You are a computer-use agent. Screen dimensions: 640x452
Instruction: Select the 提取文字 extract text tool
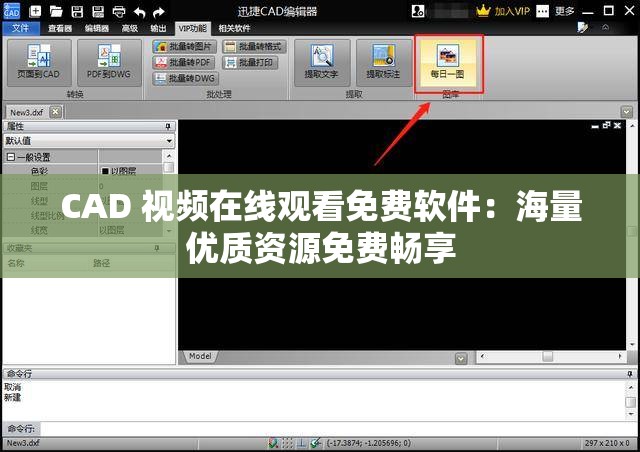322,62
